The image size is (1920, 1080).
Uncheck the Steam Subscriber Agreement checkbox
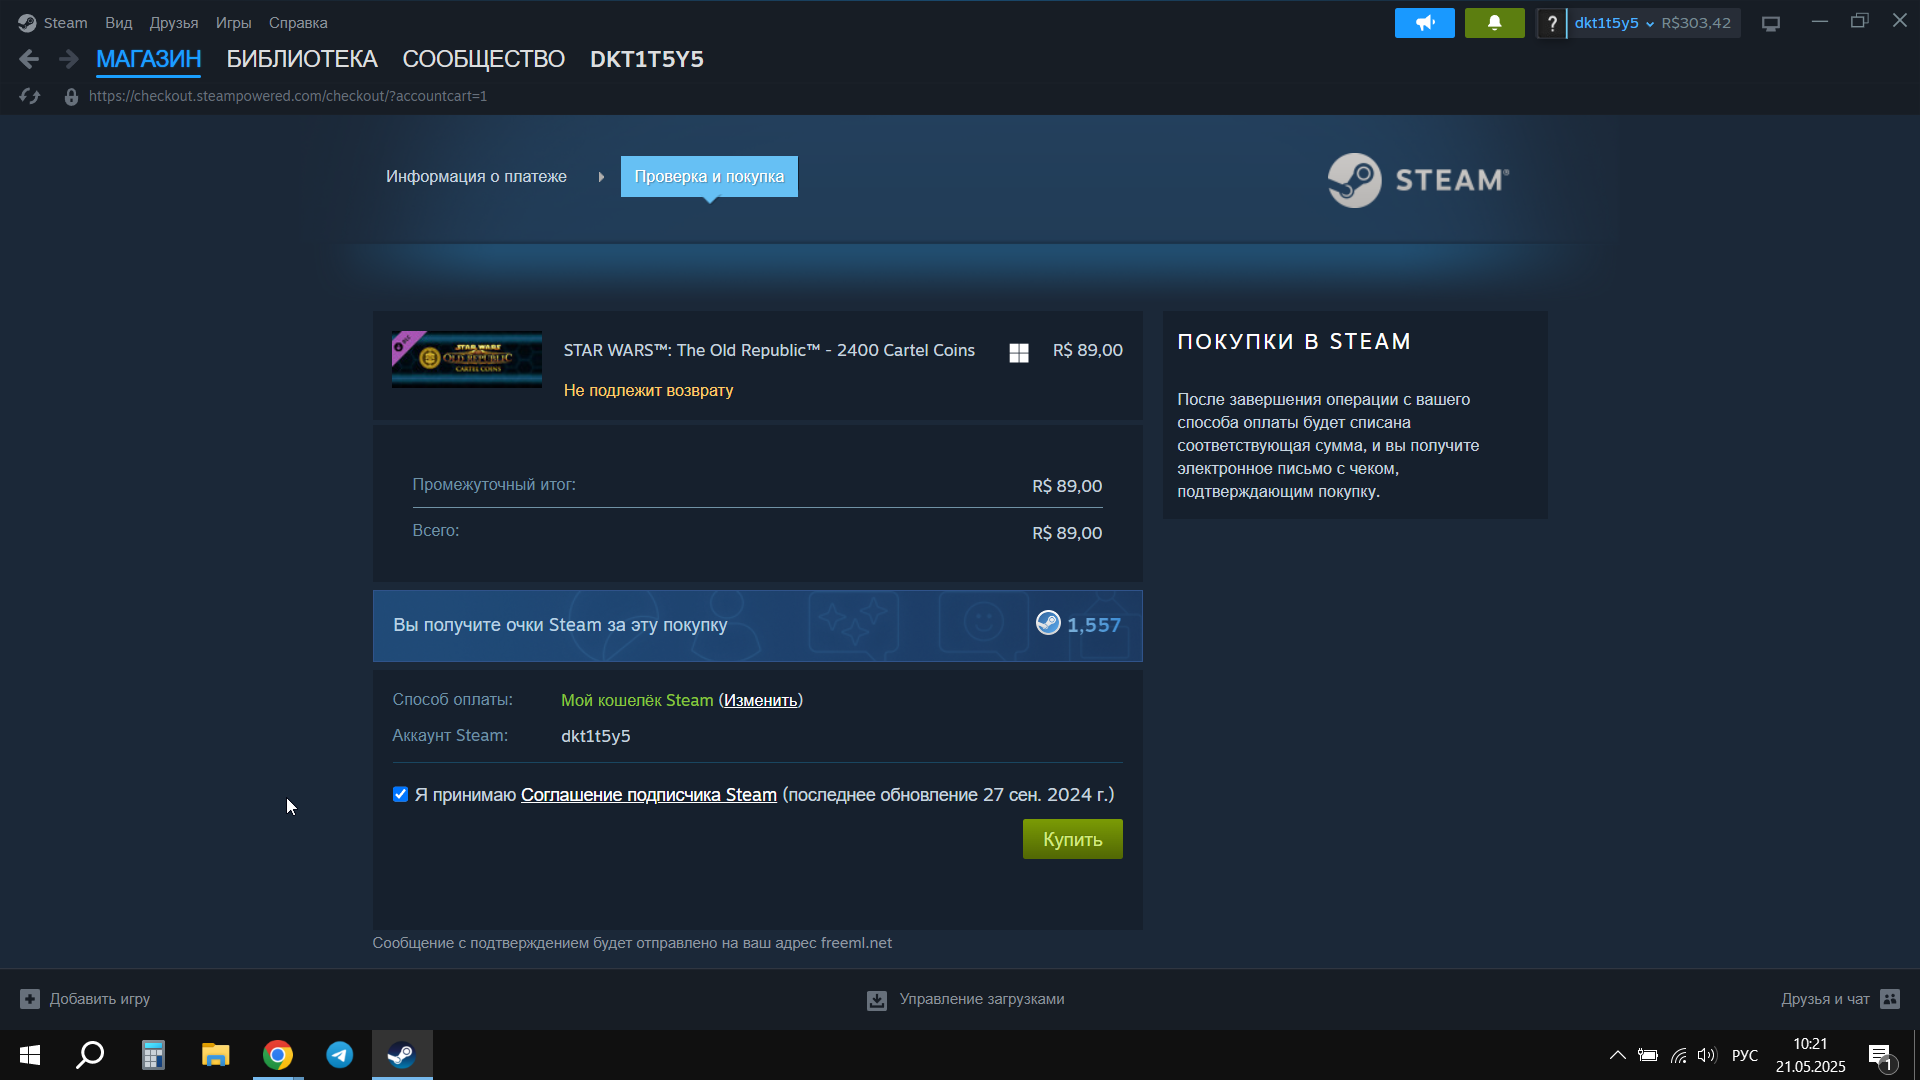[401, 795]
